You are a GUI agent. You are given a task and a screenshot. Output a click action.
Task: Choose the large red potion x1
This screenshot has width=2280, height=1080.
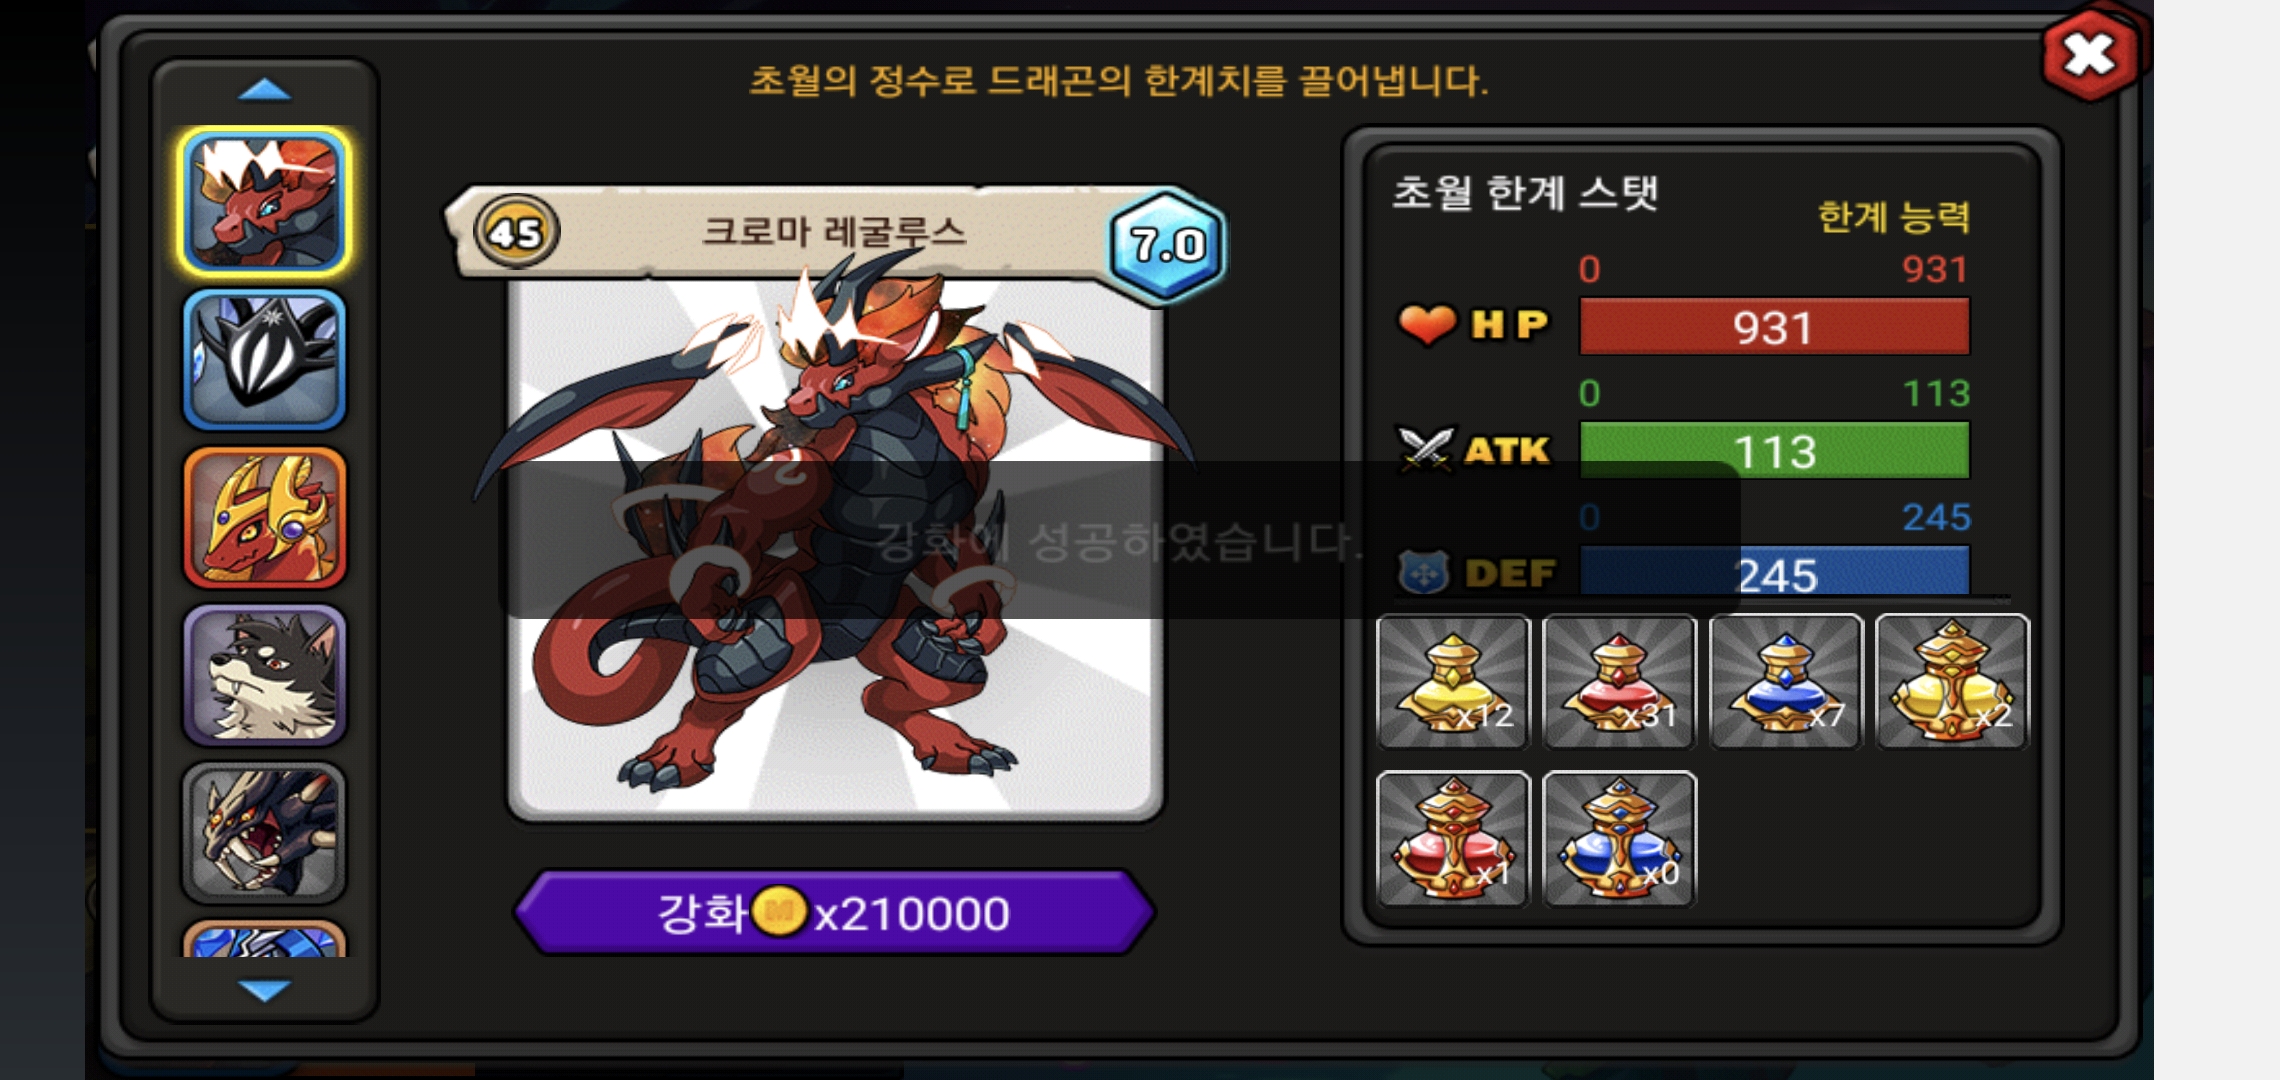coord(1453,839)
